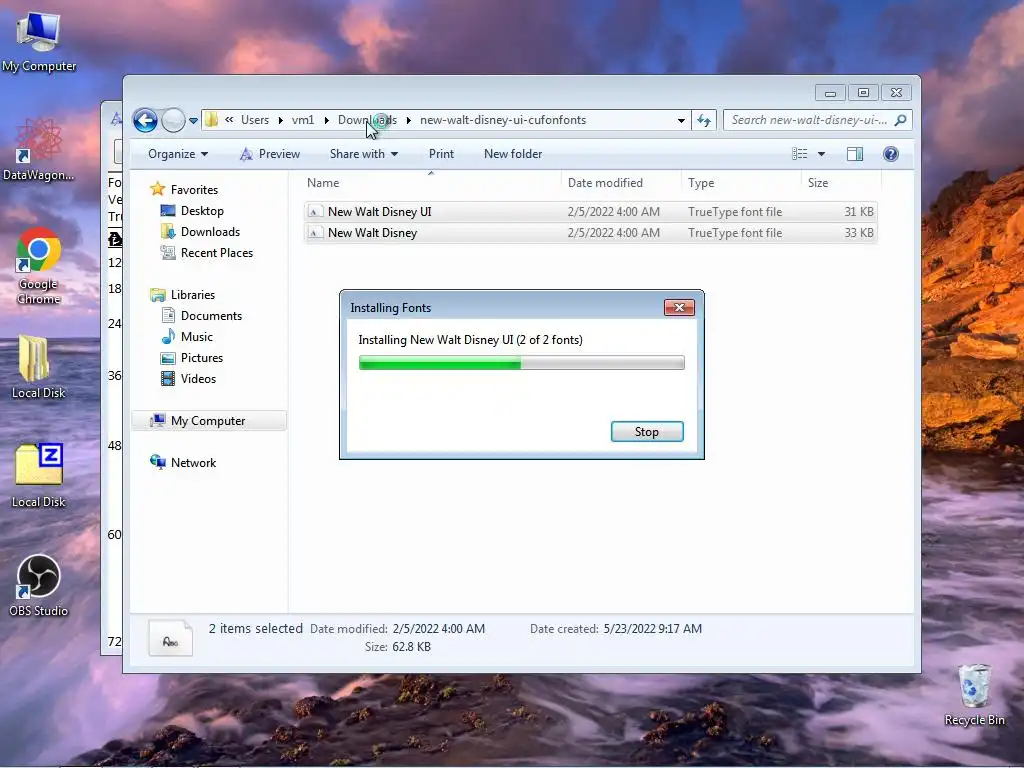
Task: Select the New Walt Disney font file
Action: pos(590,232)
